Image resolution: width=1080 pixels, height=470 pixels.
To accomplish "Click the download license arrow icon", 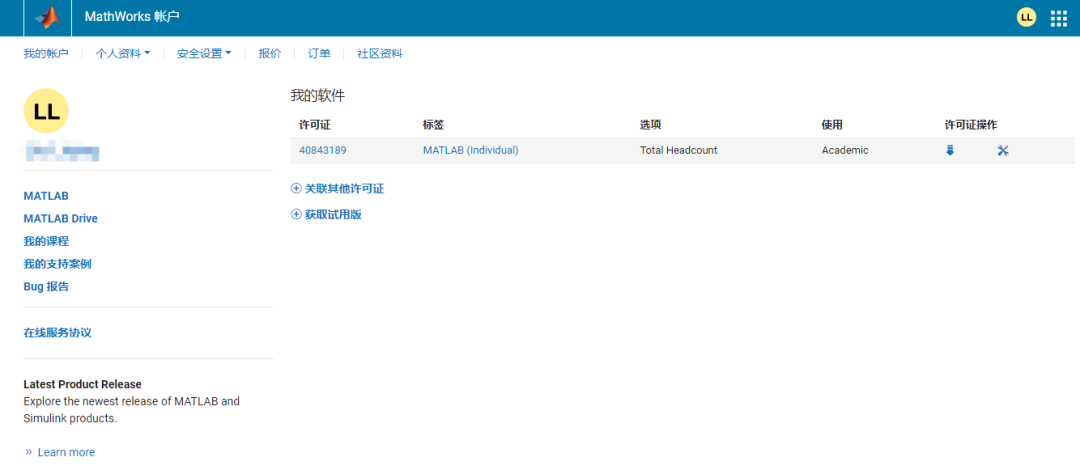I will [x=950, y=150].
